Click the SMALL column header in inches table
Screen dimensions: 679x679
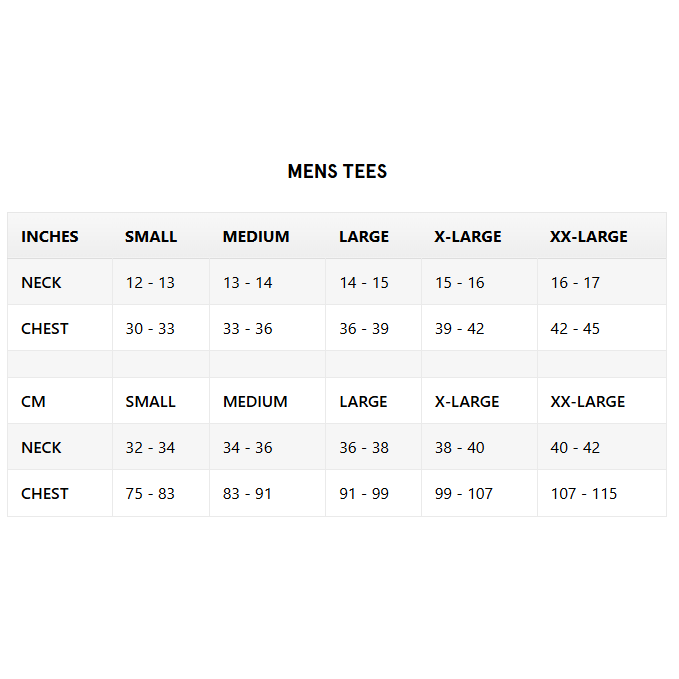tap(151, 237)
